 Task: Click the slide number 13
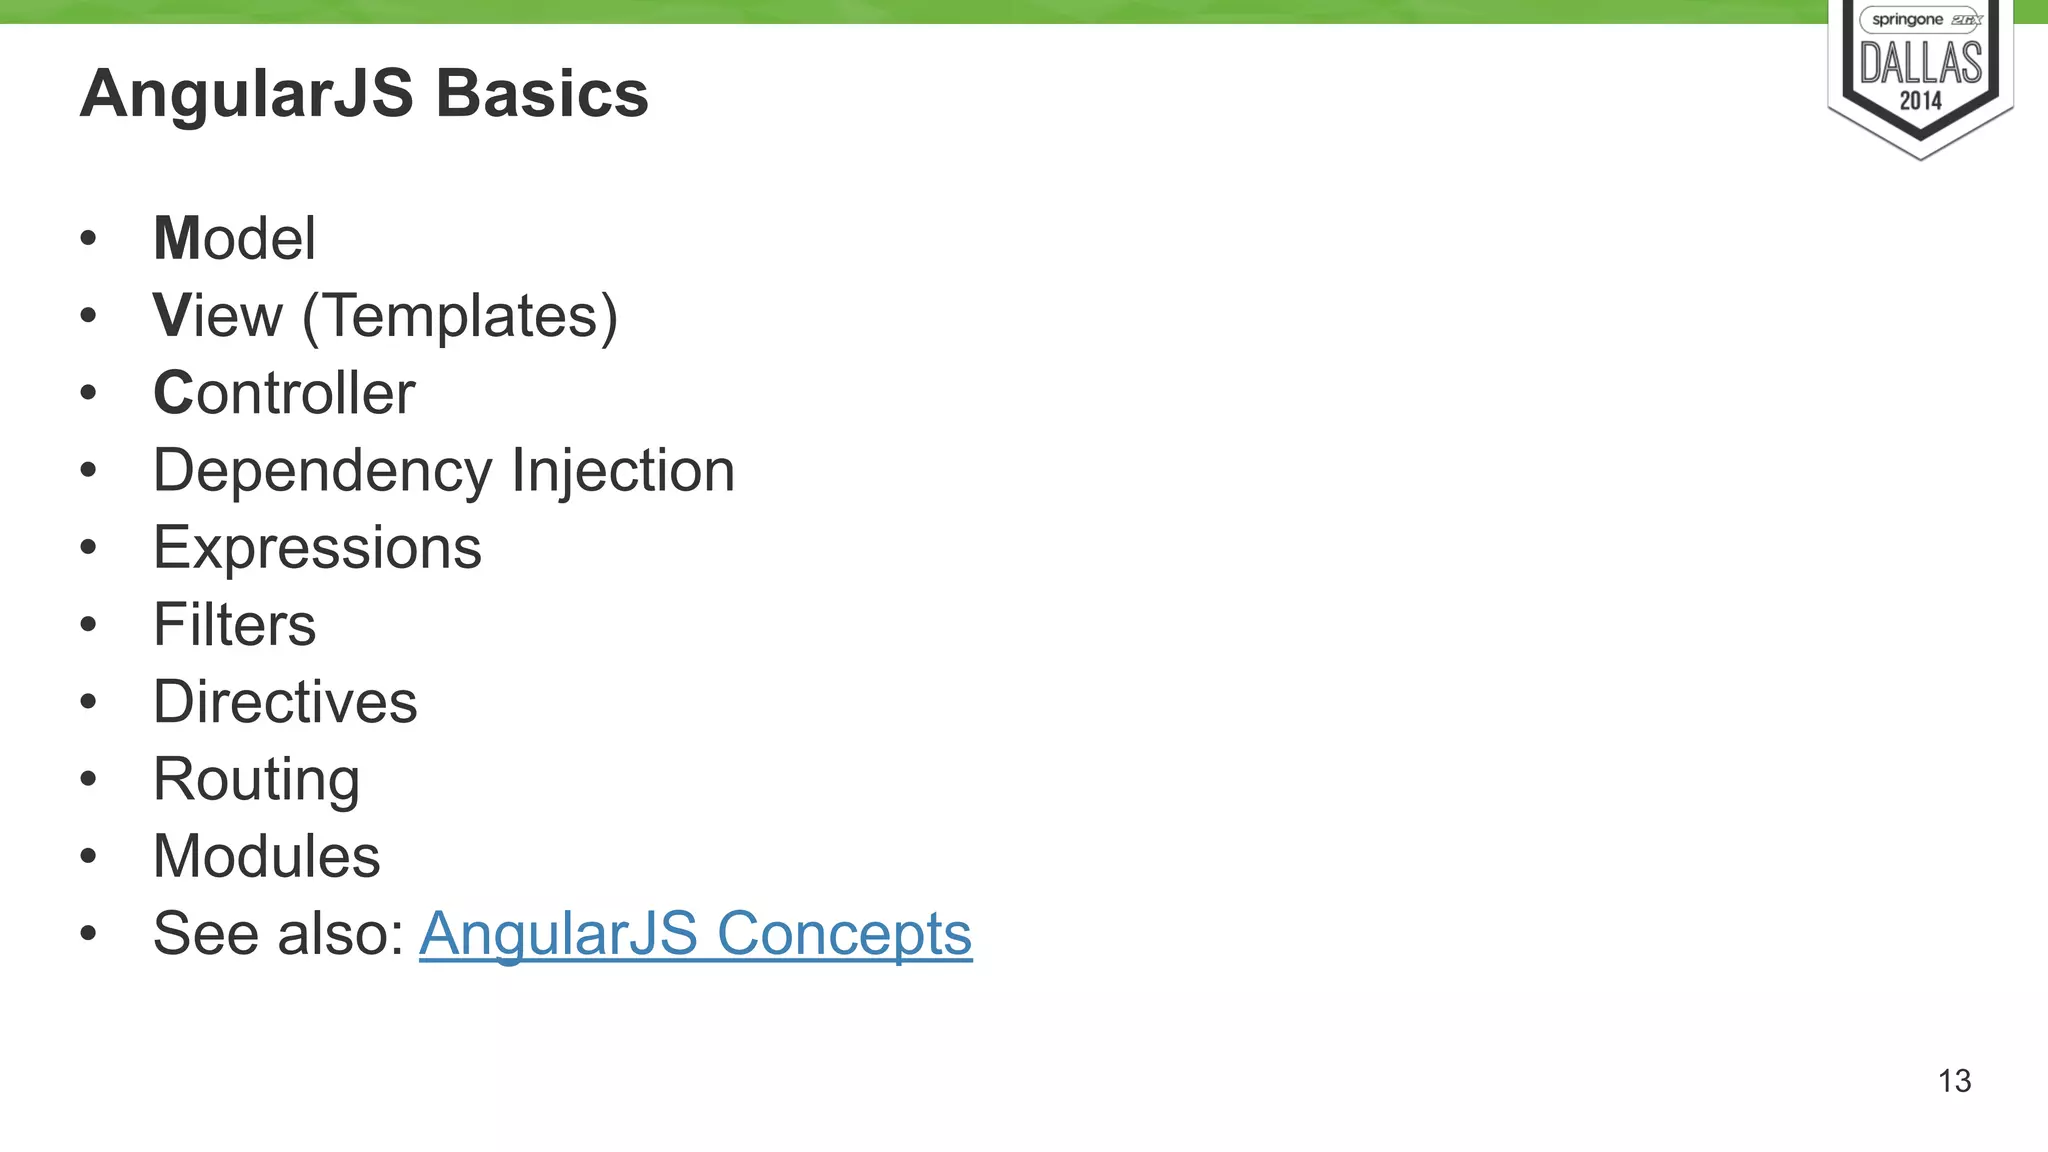(1954, 1081)
